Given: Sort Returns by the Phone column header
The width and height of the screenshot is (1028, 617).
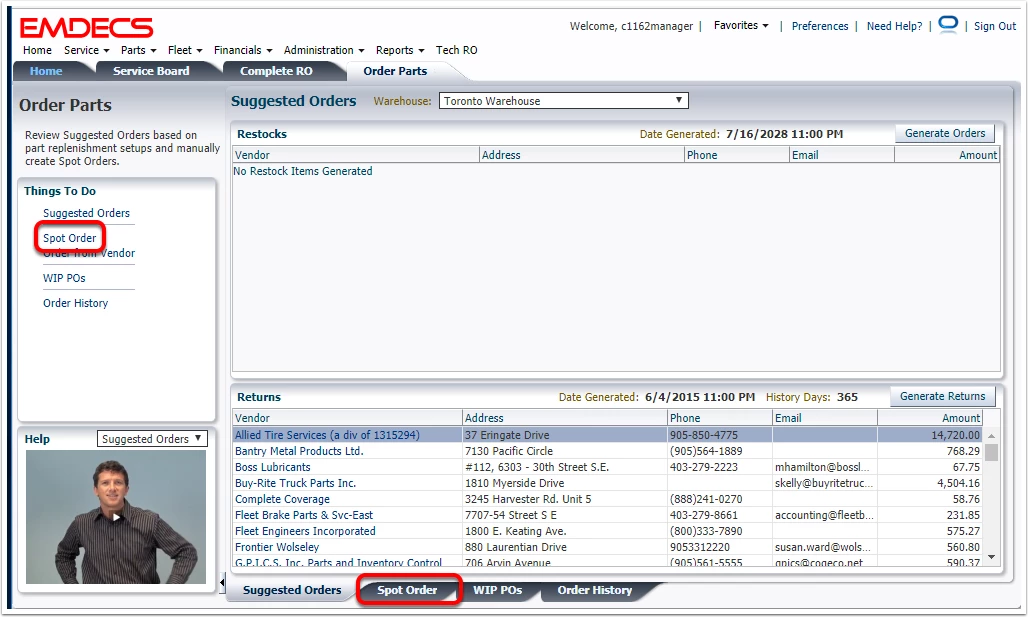Looking at the screenshot, I should (720, 418).
